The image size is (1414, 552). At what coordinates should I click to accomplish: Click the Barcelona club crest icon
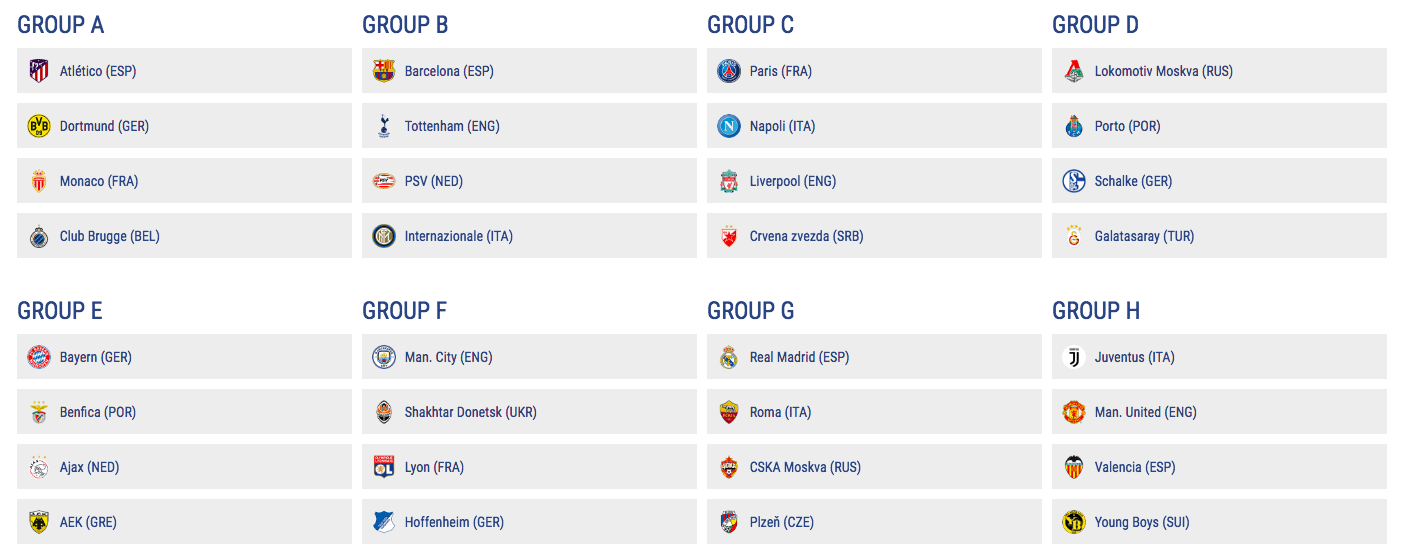384,71
